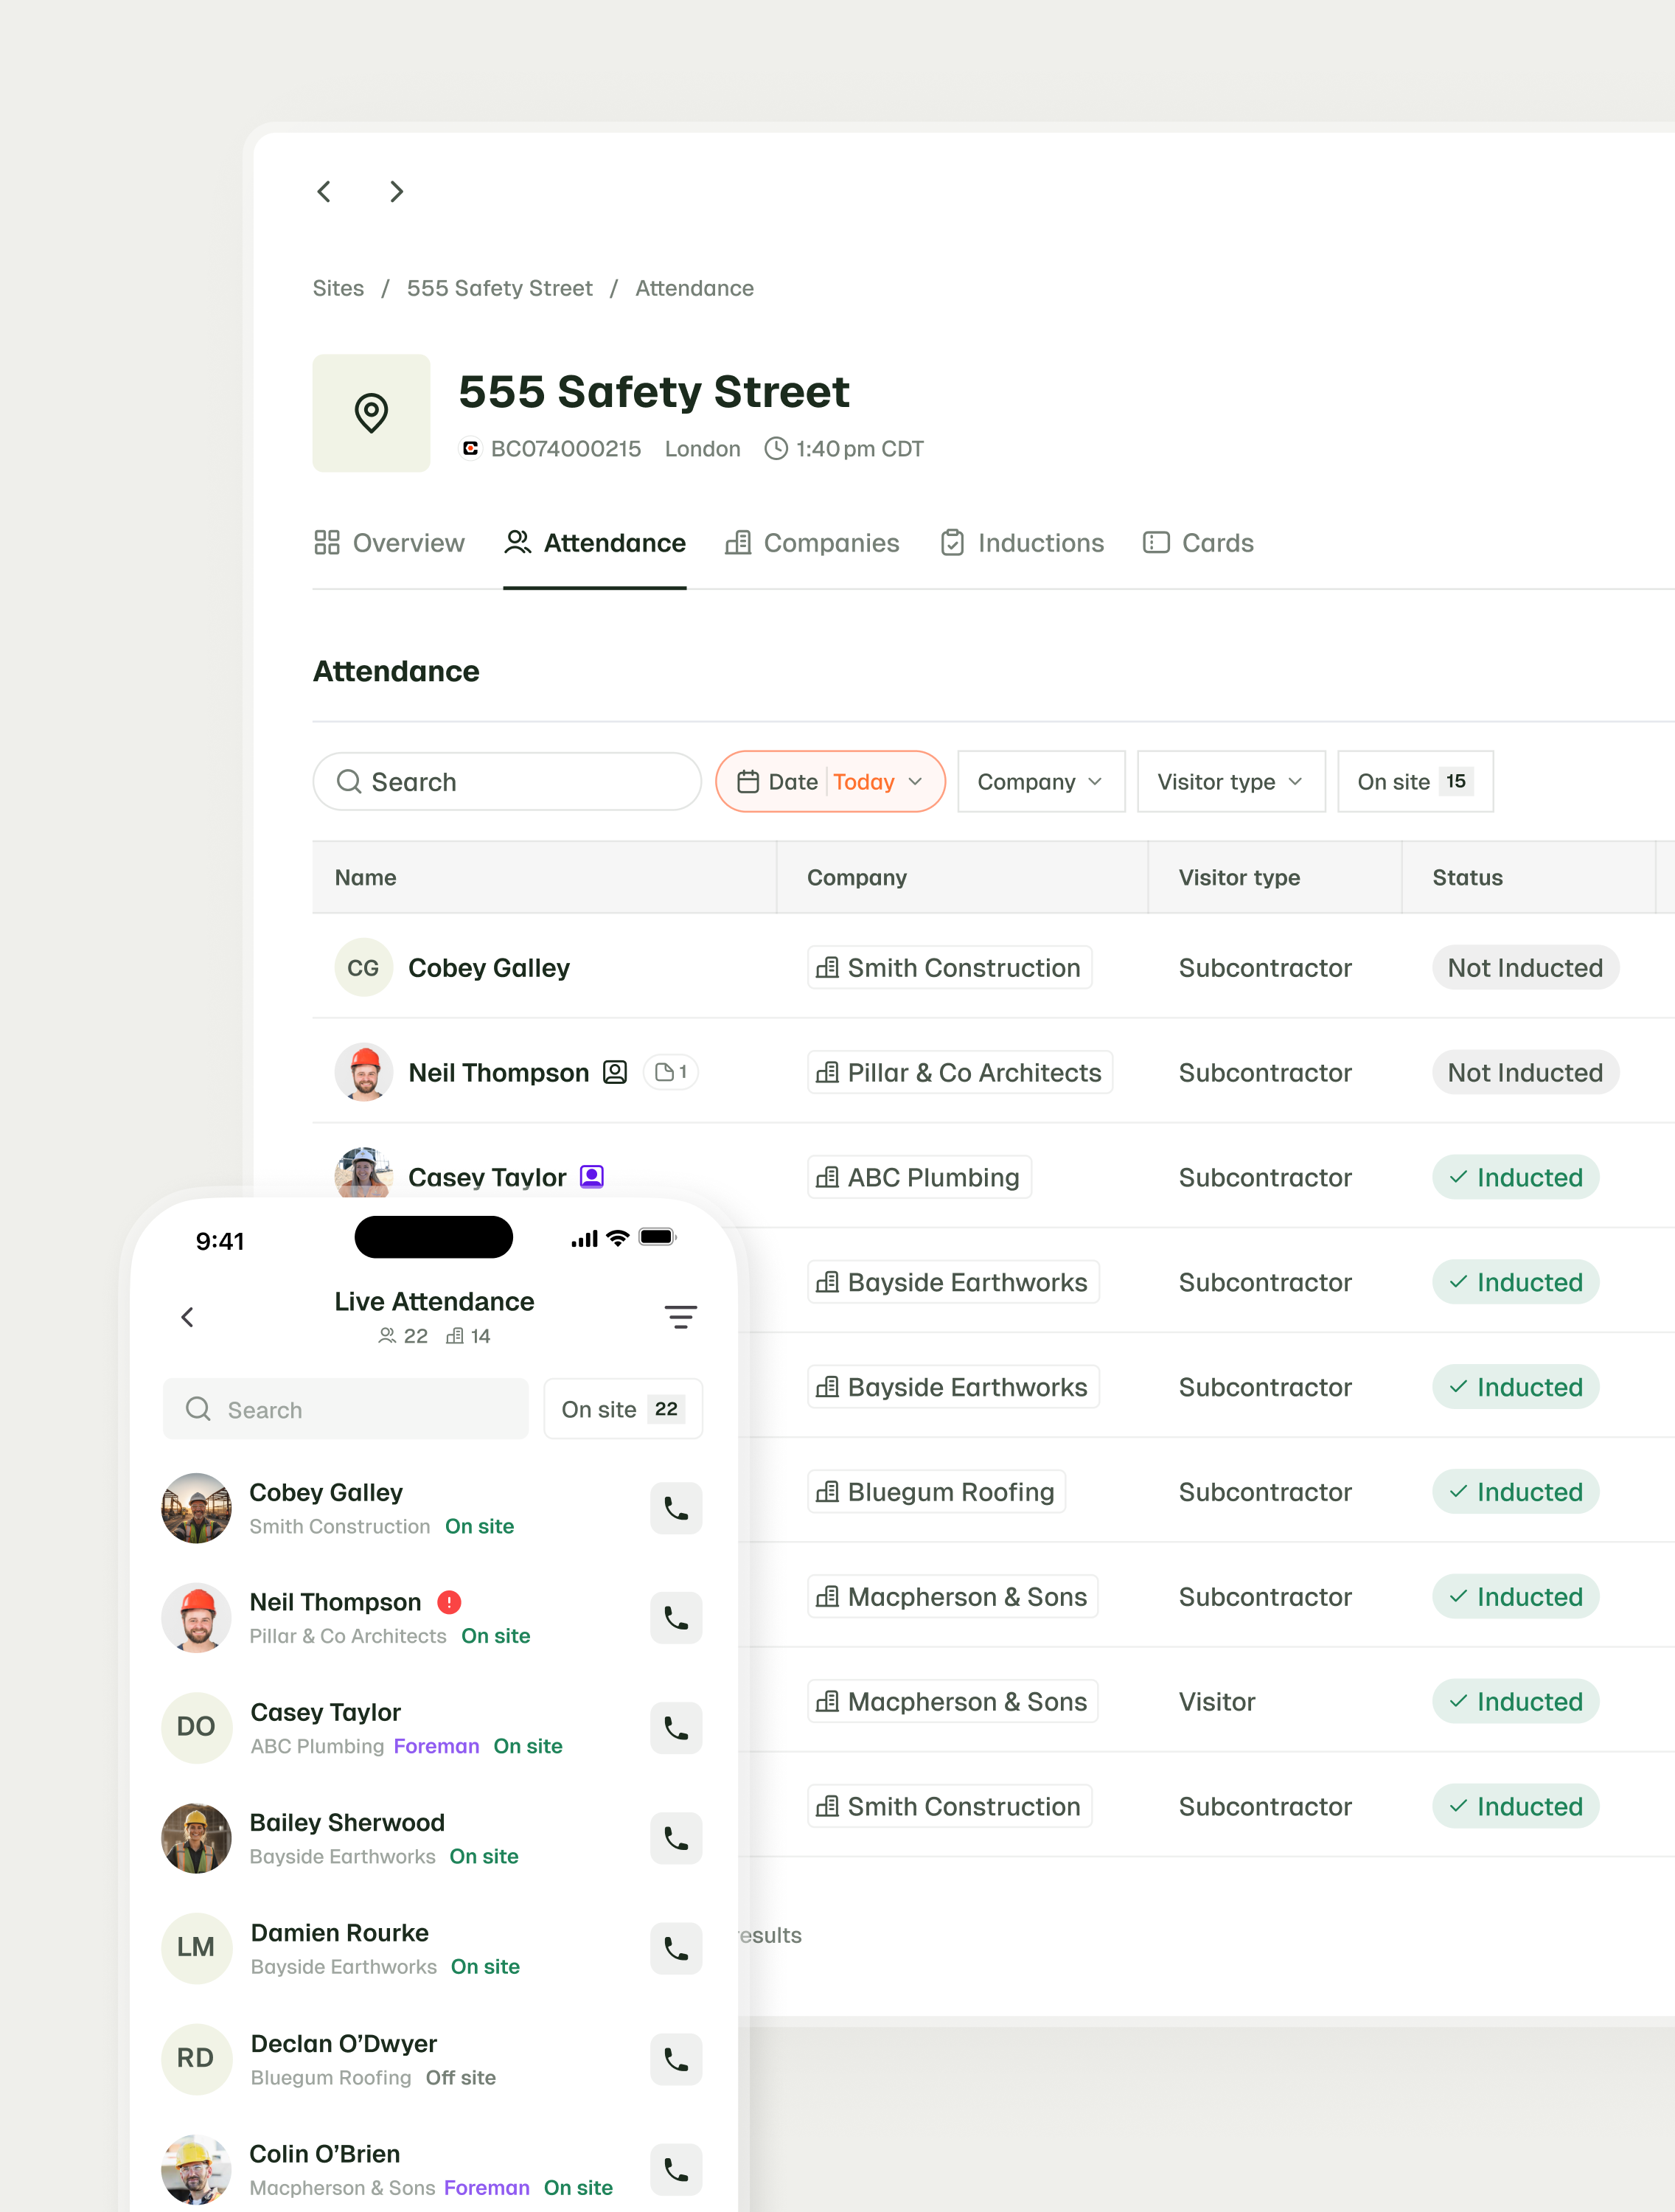This screenshot has height=2212, width=1675.
Task: Open the Inductions tab
Action: [1022, 543]
